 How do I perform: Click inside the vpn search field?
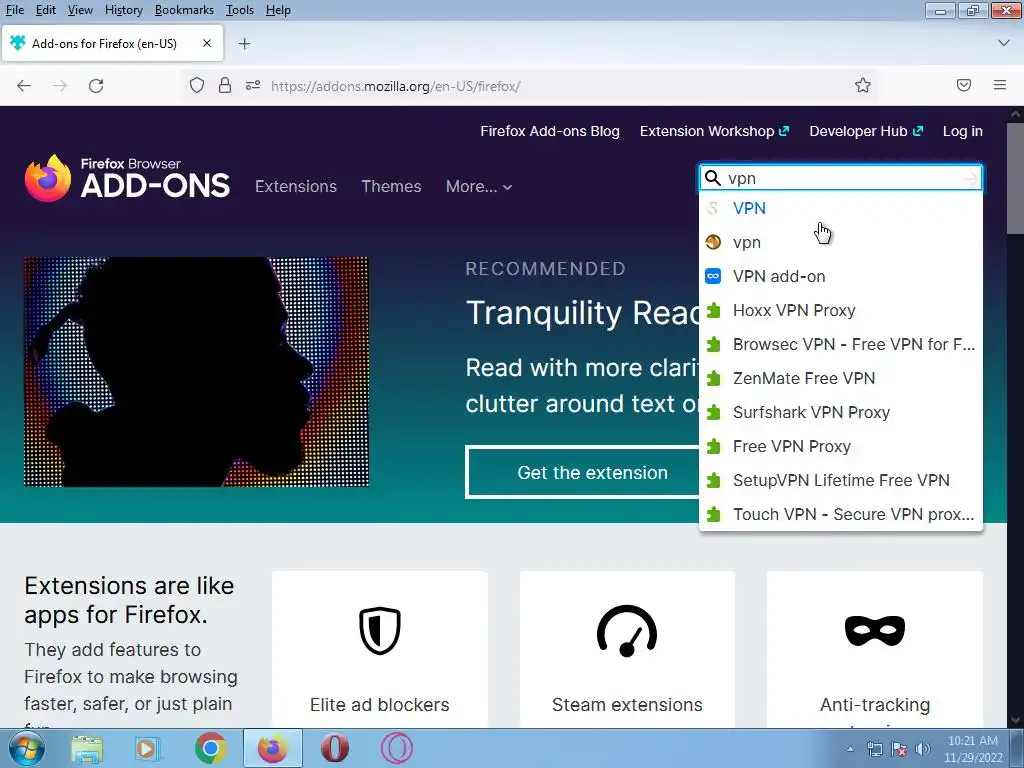(840, 178)
